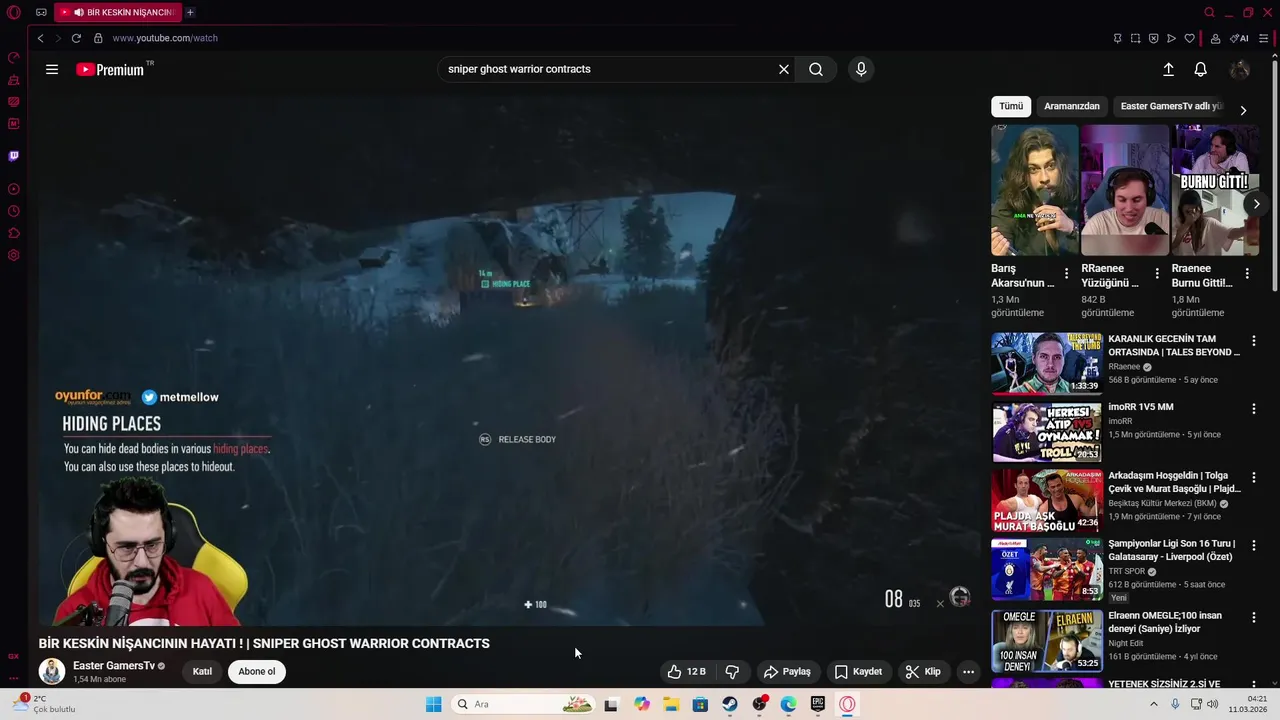The height and width of the screenshot is (720, 1280).
Task: Open Settings gear in Opera sidebar
Action: [x=14, y=255]
